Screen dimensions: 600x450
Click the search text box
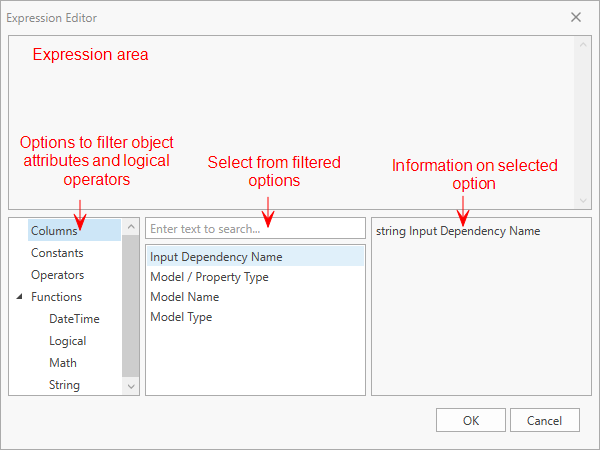[x=255, y=229]
